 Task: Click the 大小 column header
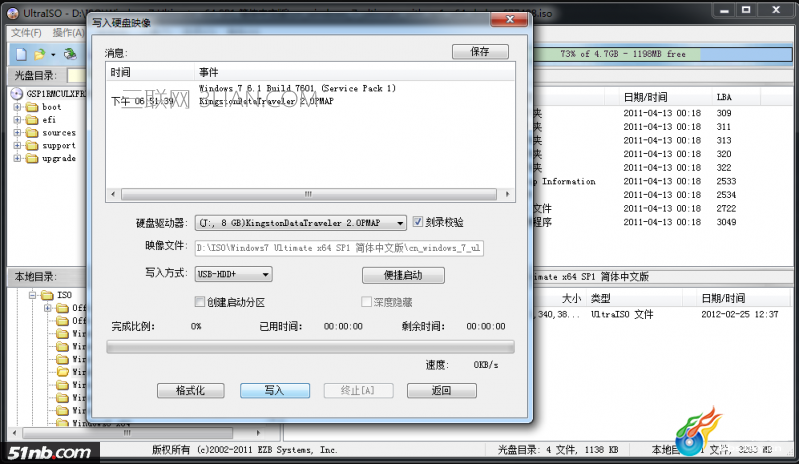(x=571, y=298)
